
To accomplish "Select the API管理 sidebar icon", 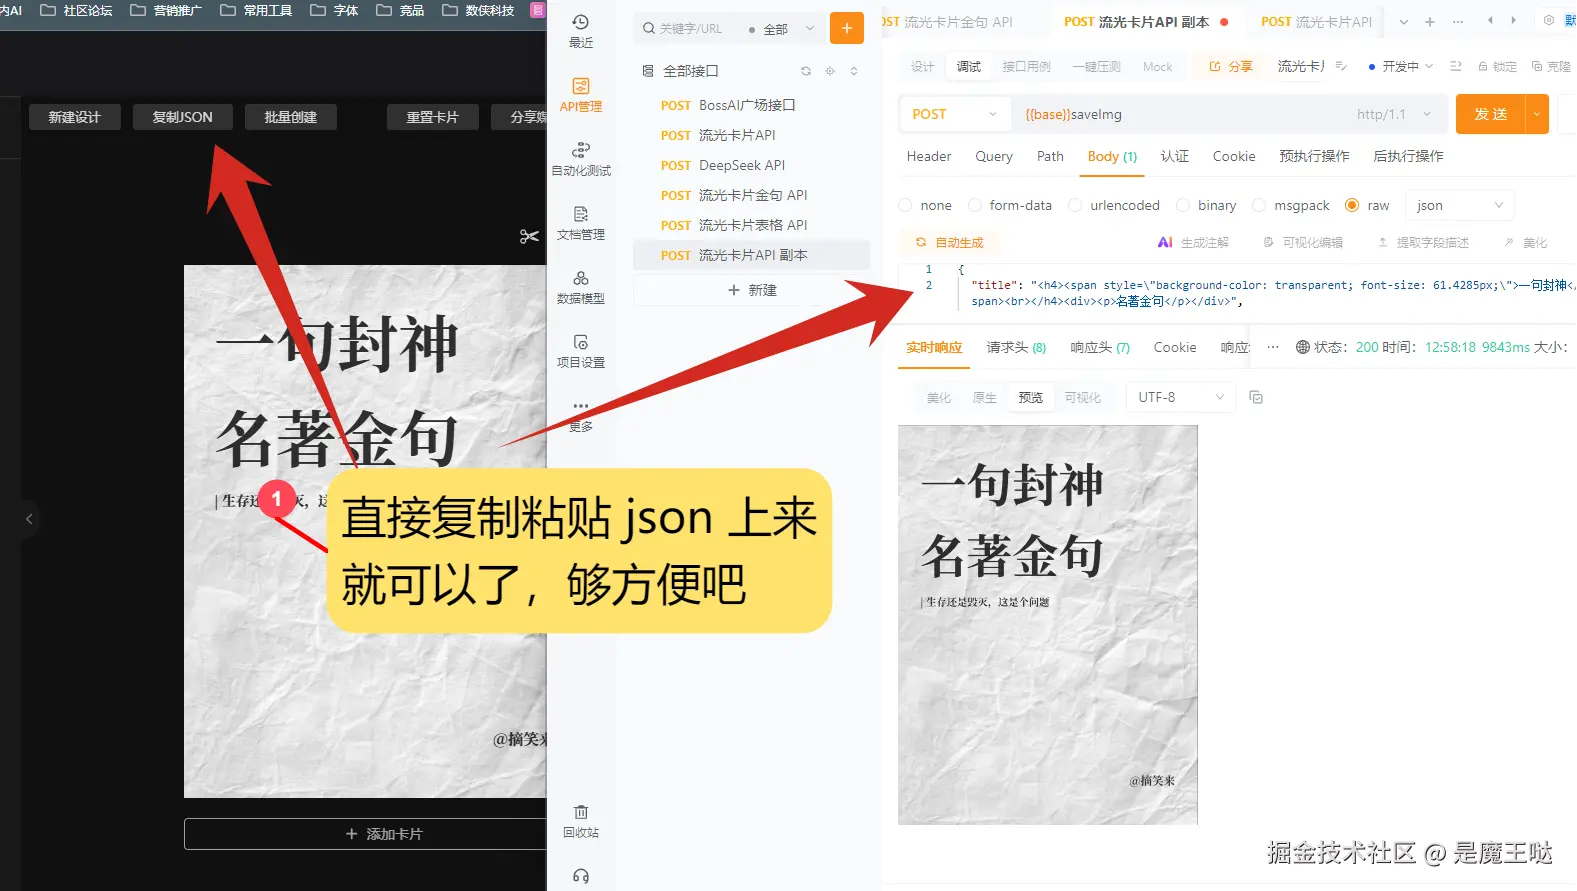I will (x=581, y=95).
